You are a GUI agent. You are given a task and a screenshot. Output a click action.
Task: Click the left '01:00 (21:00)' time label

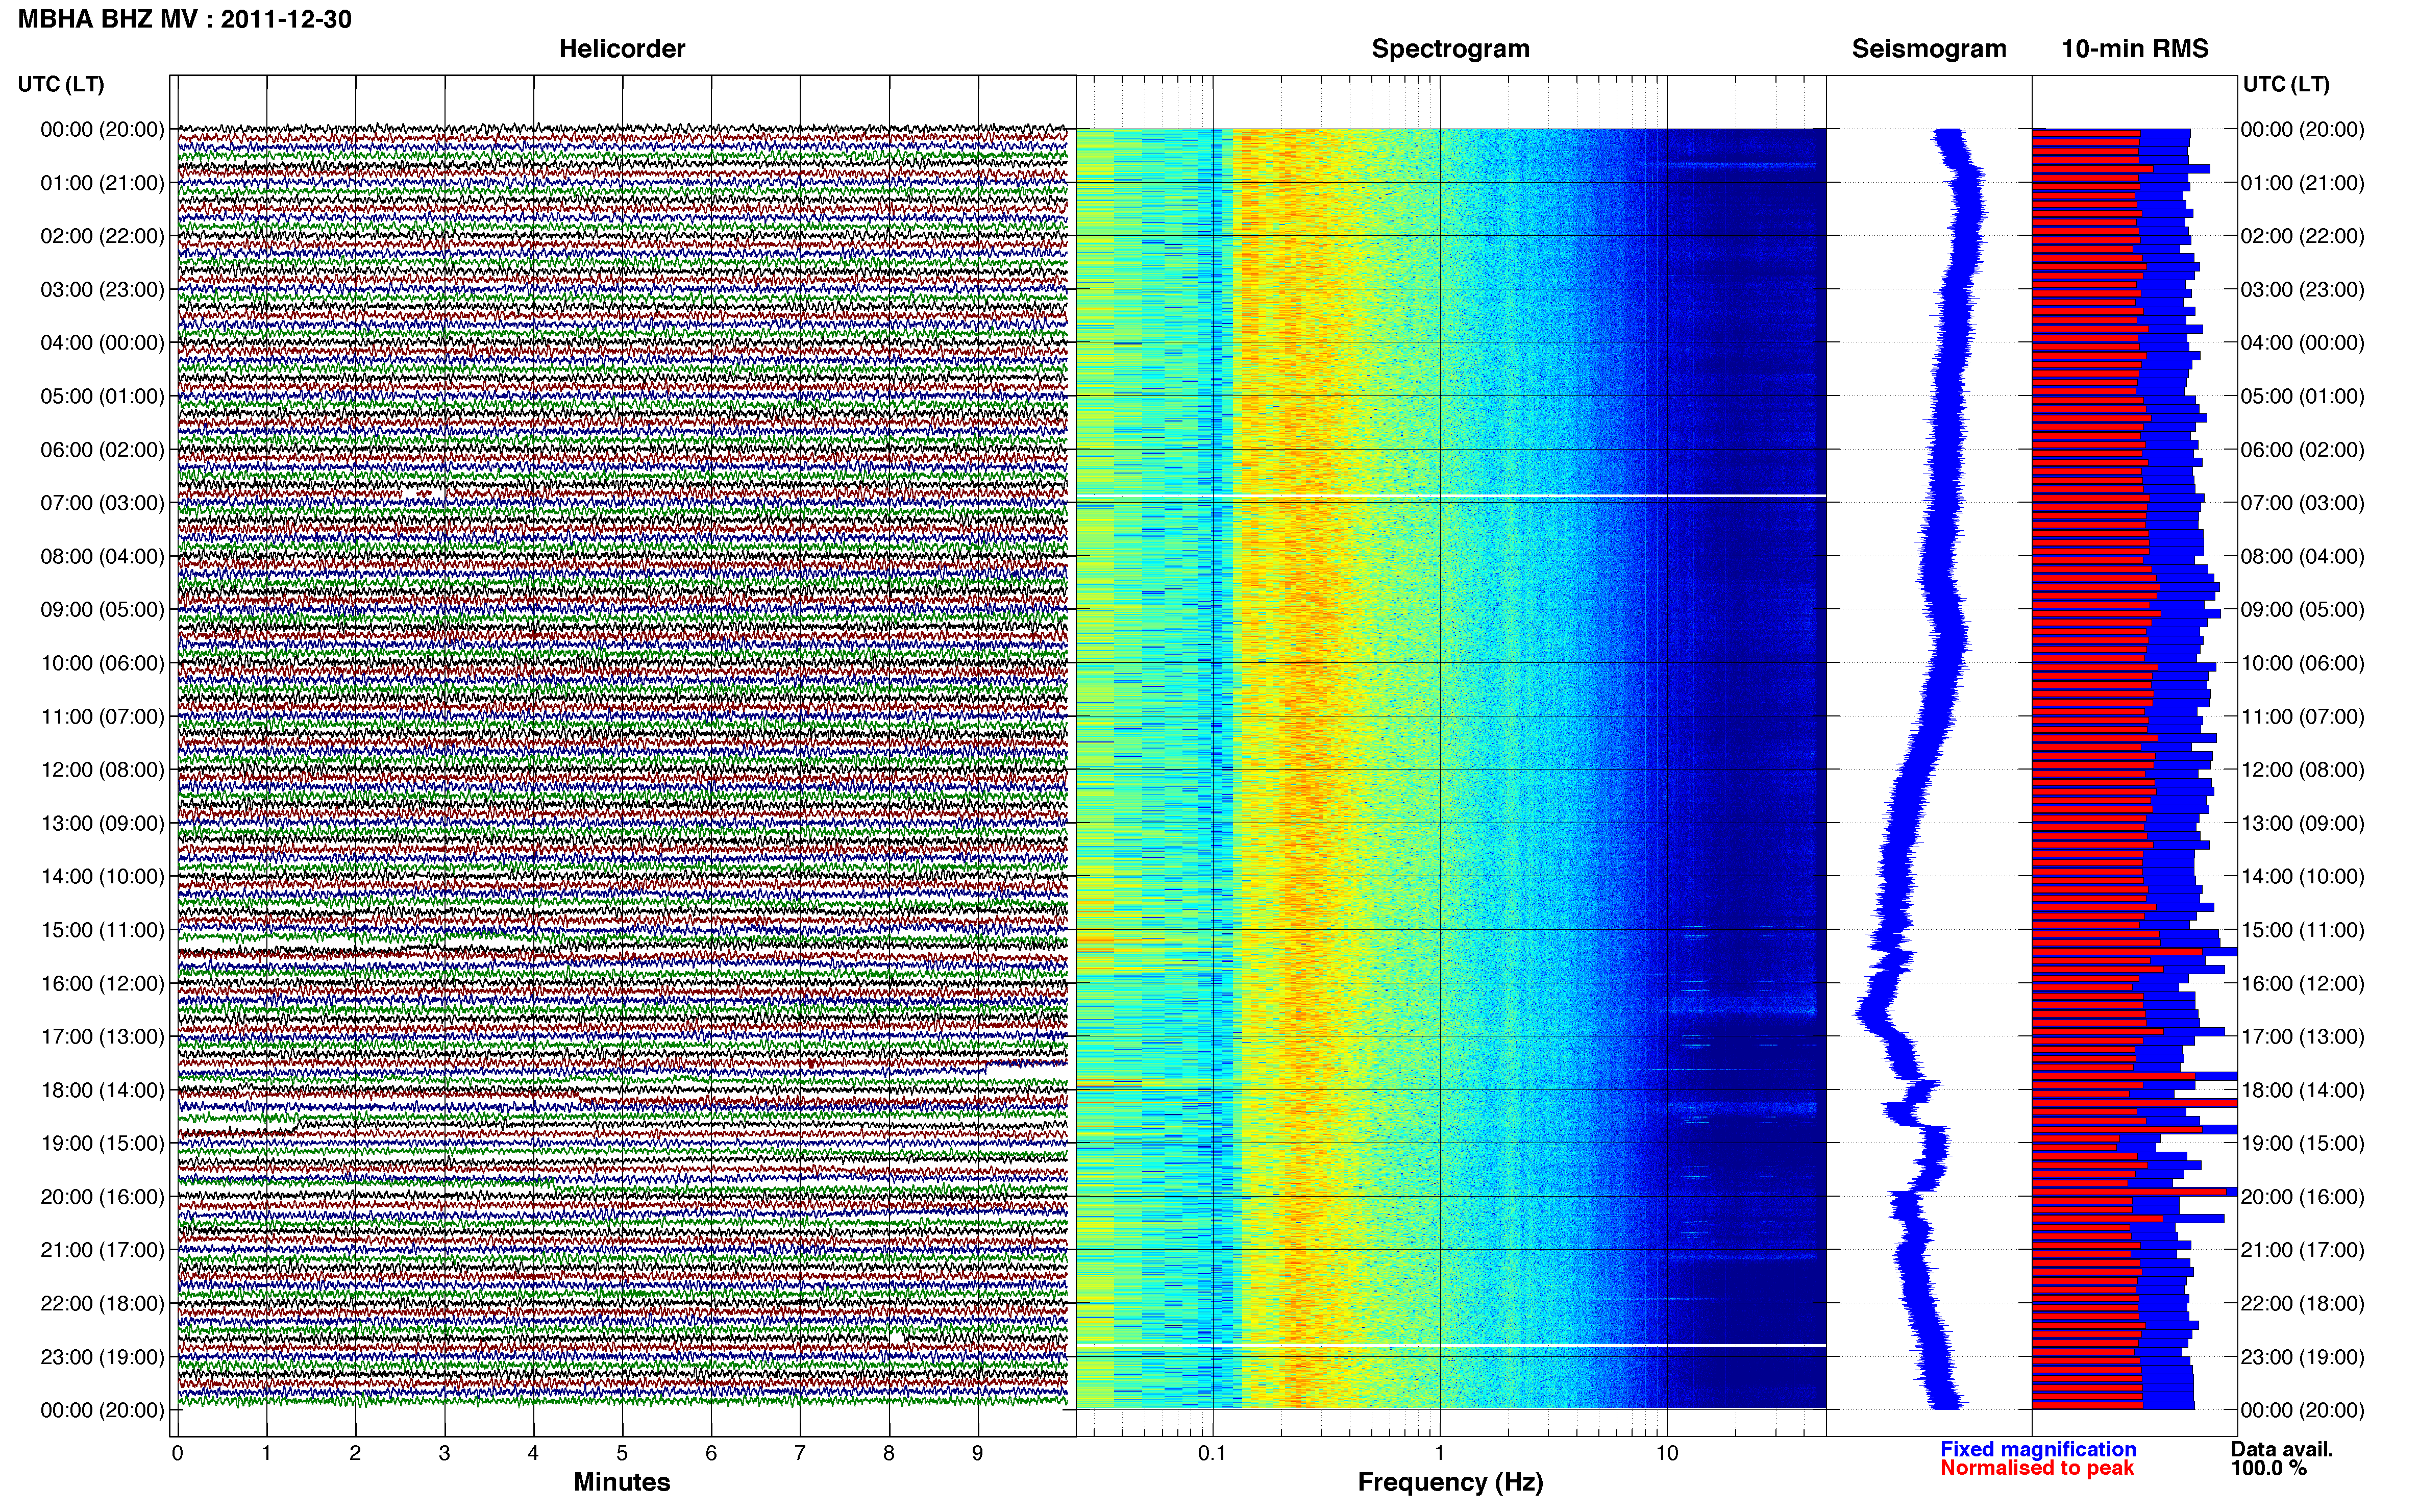102,183
